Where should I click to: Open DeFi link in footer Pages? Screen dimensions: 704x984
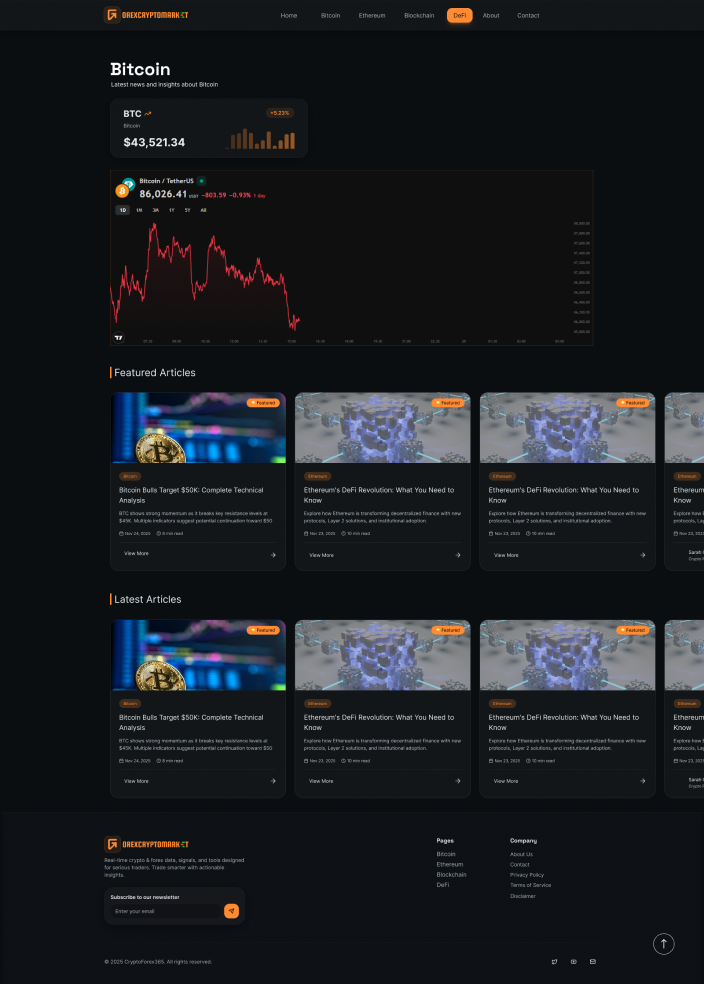pyautogui.click(x=443, y=885)
